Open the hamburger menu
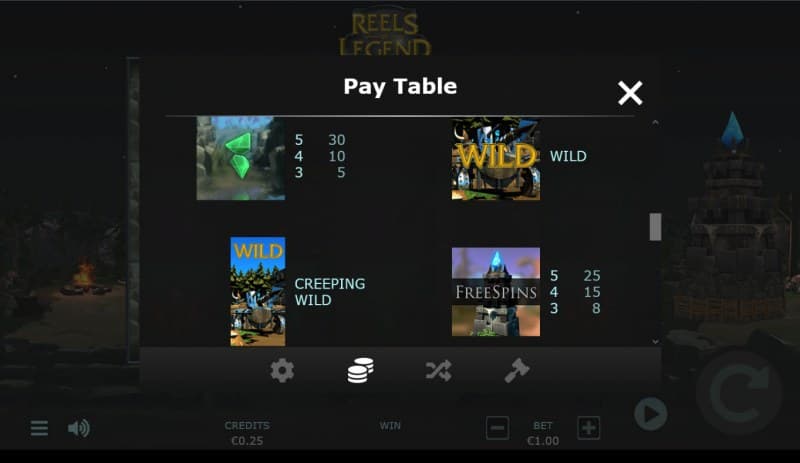Image resolution: width=800 pixels, height=463 pixels. pos(39,428)
